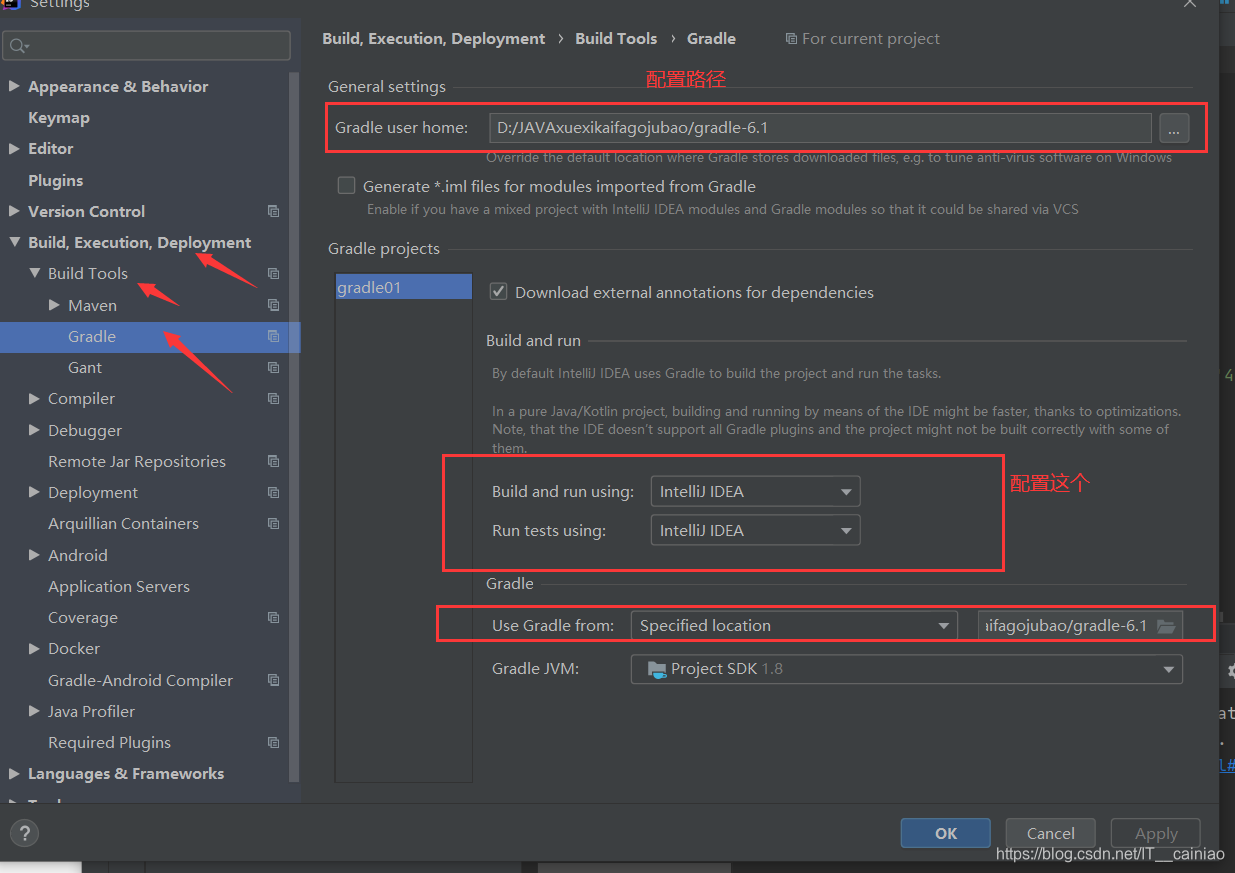Image resolution: width=1235 pixels, height=873 pixels.
Task: Click Build Tools breadcrumb
Action: click(x=616, y=38)
